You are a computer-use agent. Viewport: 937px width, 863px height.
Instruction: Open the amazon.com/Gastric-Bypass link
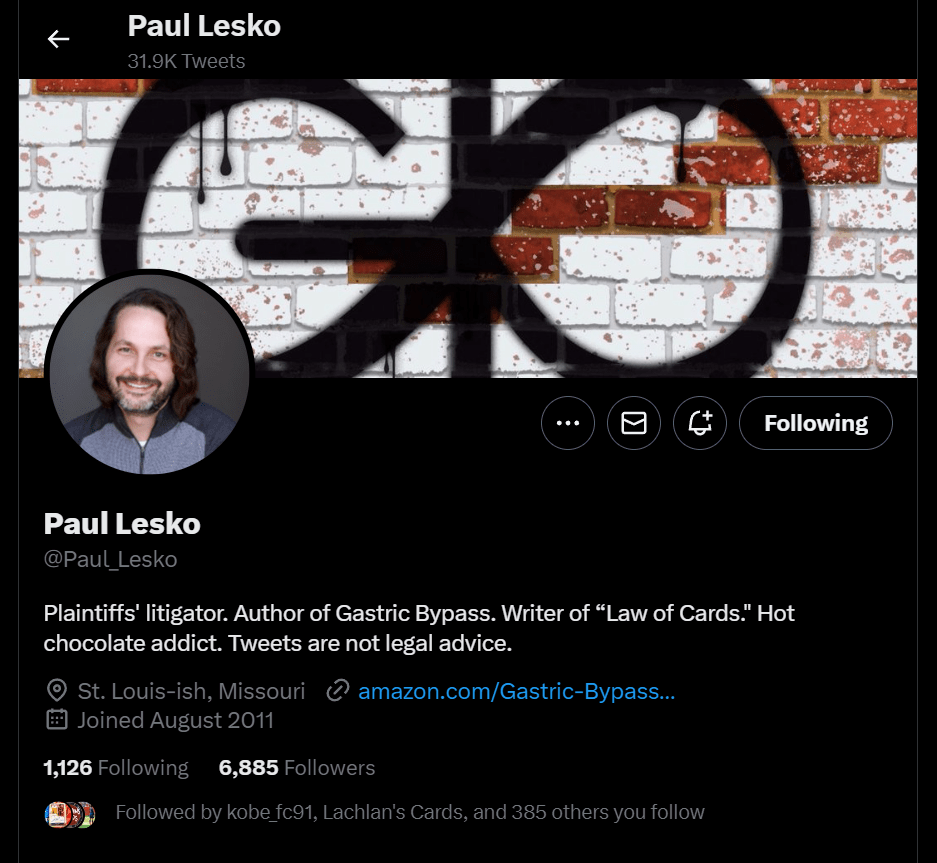click(516, 691)
